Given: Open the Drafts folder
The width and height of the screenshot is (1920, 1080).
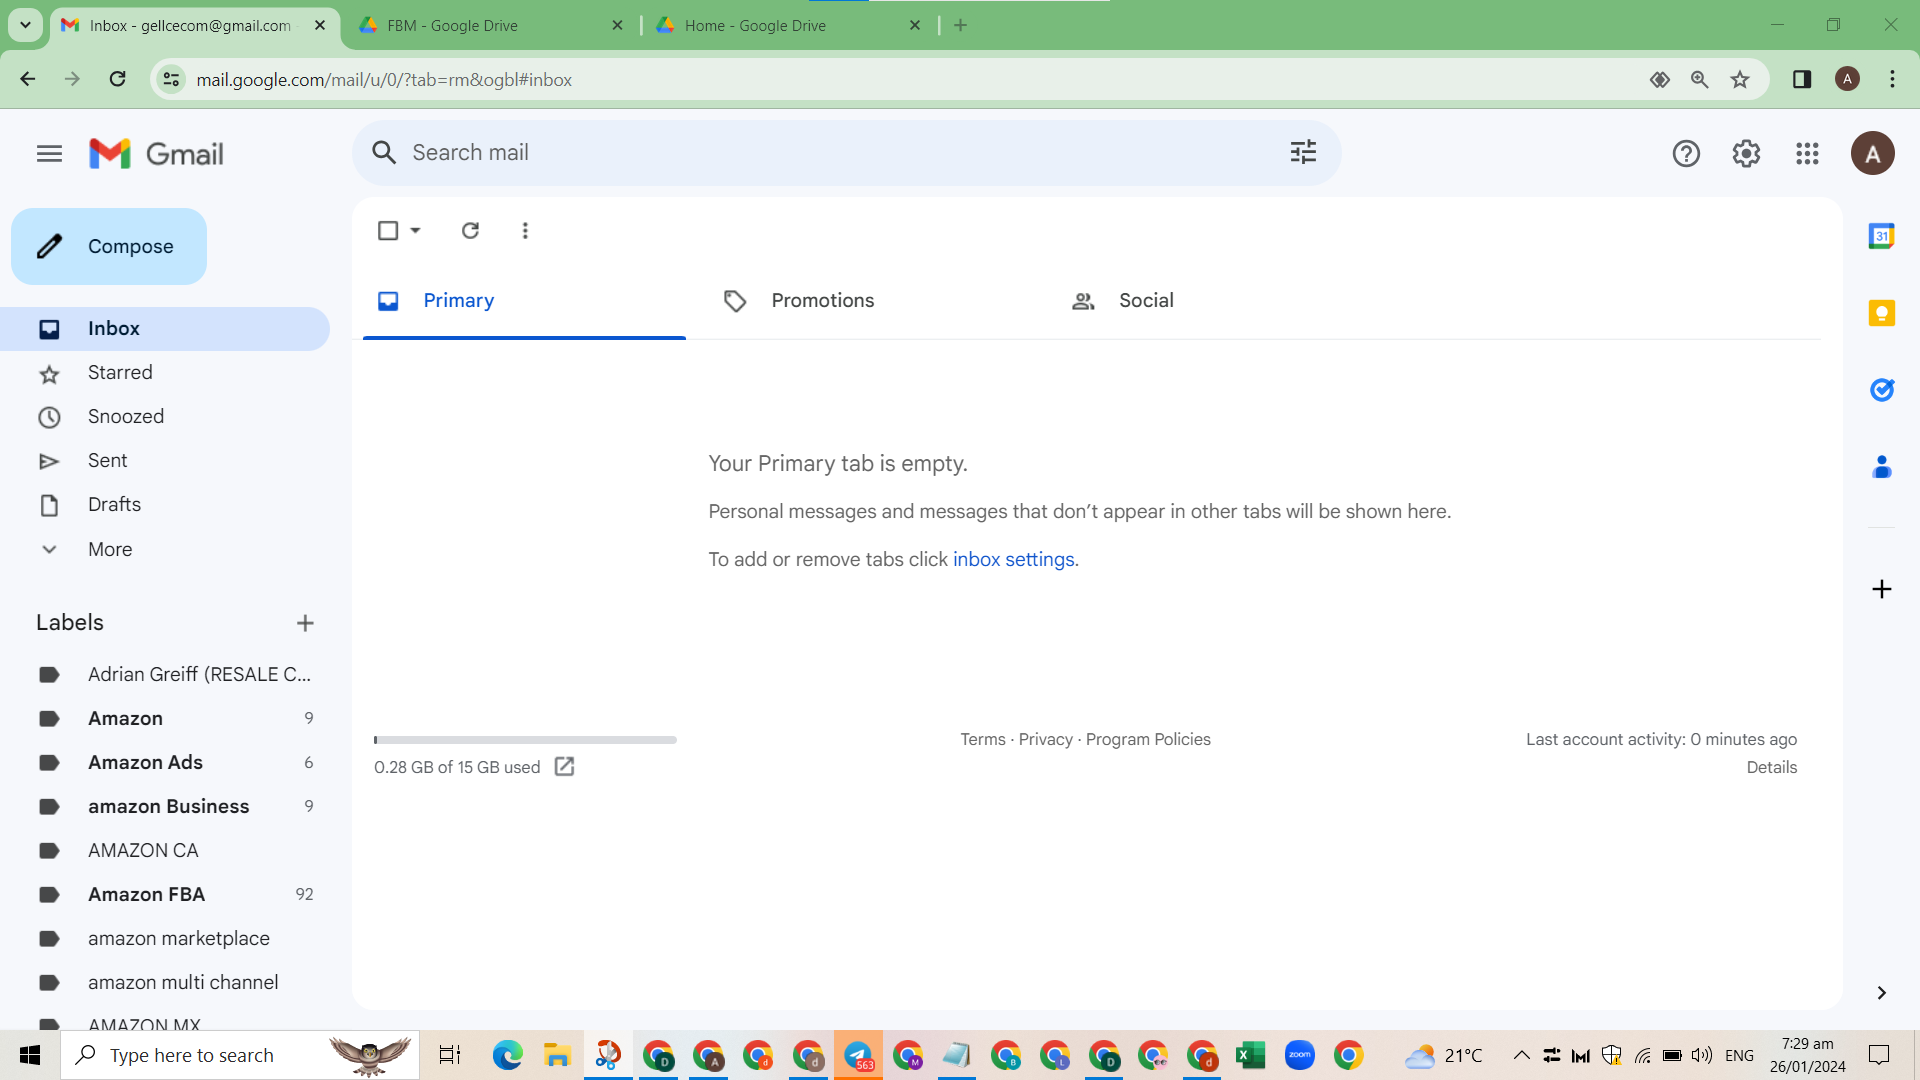Looking at the screenshot, I should coord(165,505).
